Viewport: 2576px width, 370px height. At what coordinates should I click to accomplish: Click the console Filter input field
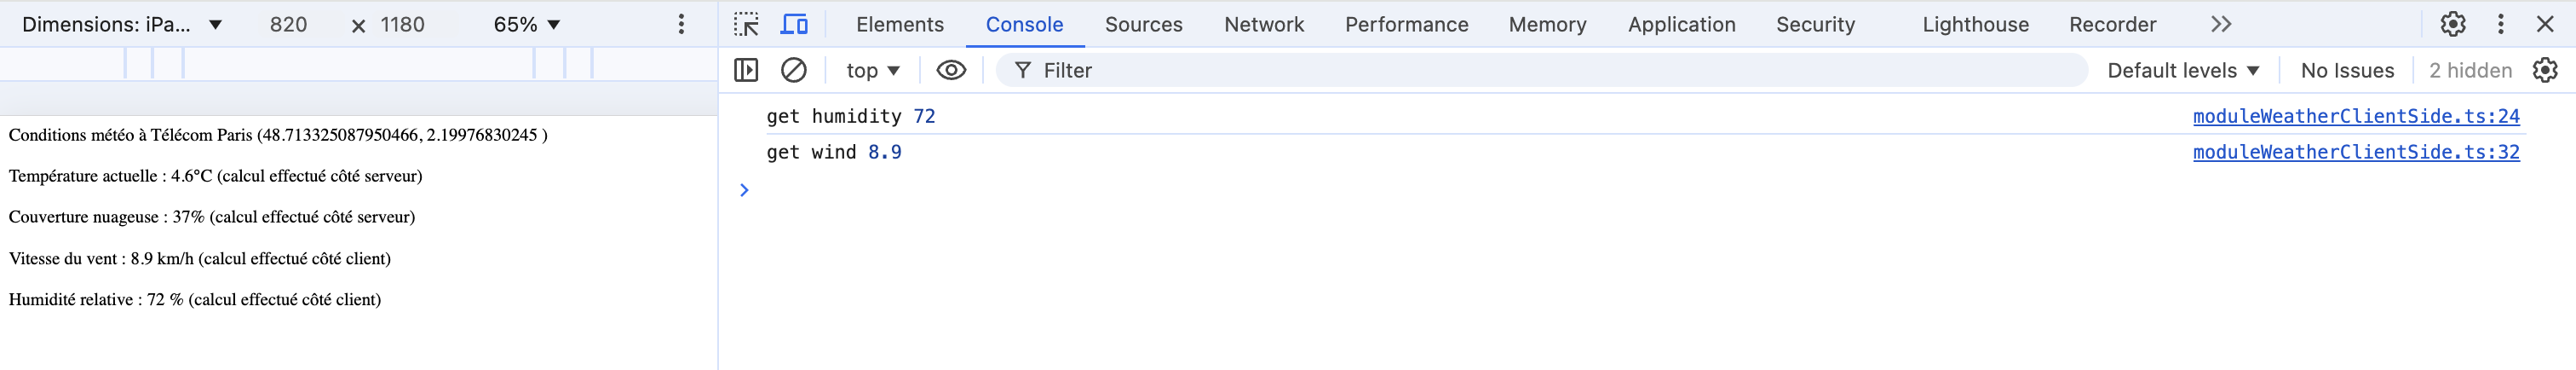coord(1542,70)
